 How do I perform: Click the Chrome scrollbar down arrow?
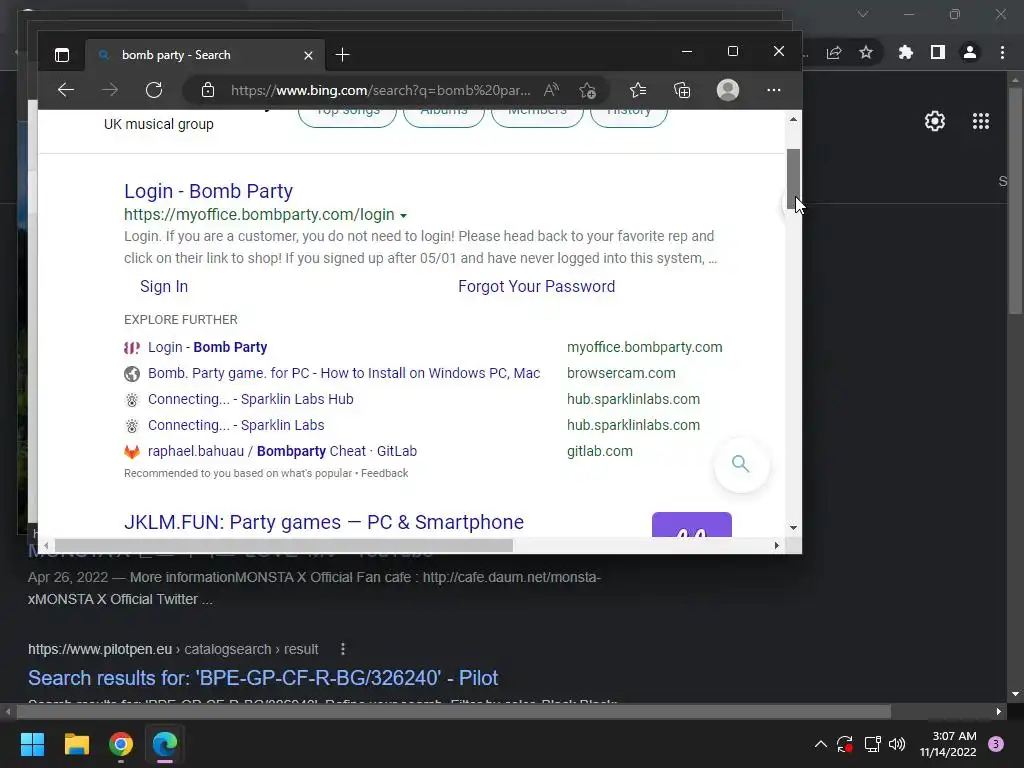pyautogui.click(x=1016, y=694)
